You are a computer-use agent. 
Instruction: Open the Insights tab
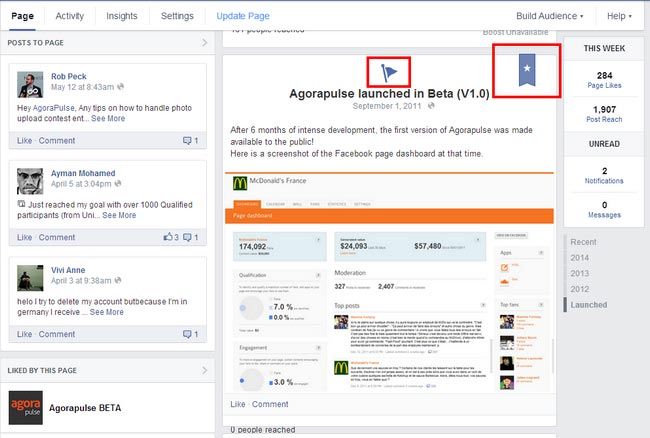pos(121,16)
